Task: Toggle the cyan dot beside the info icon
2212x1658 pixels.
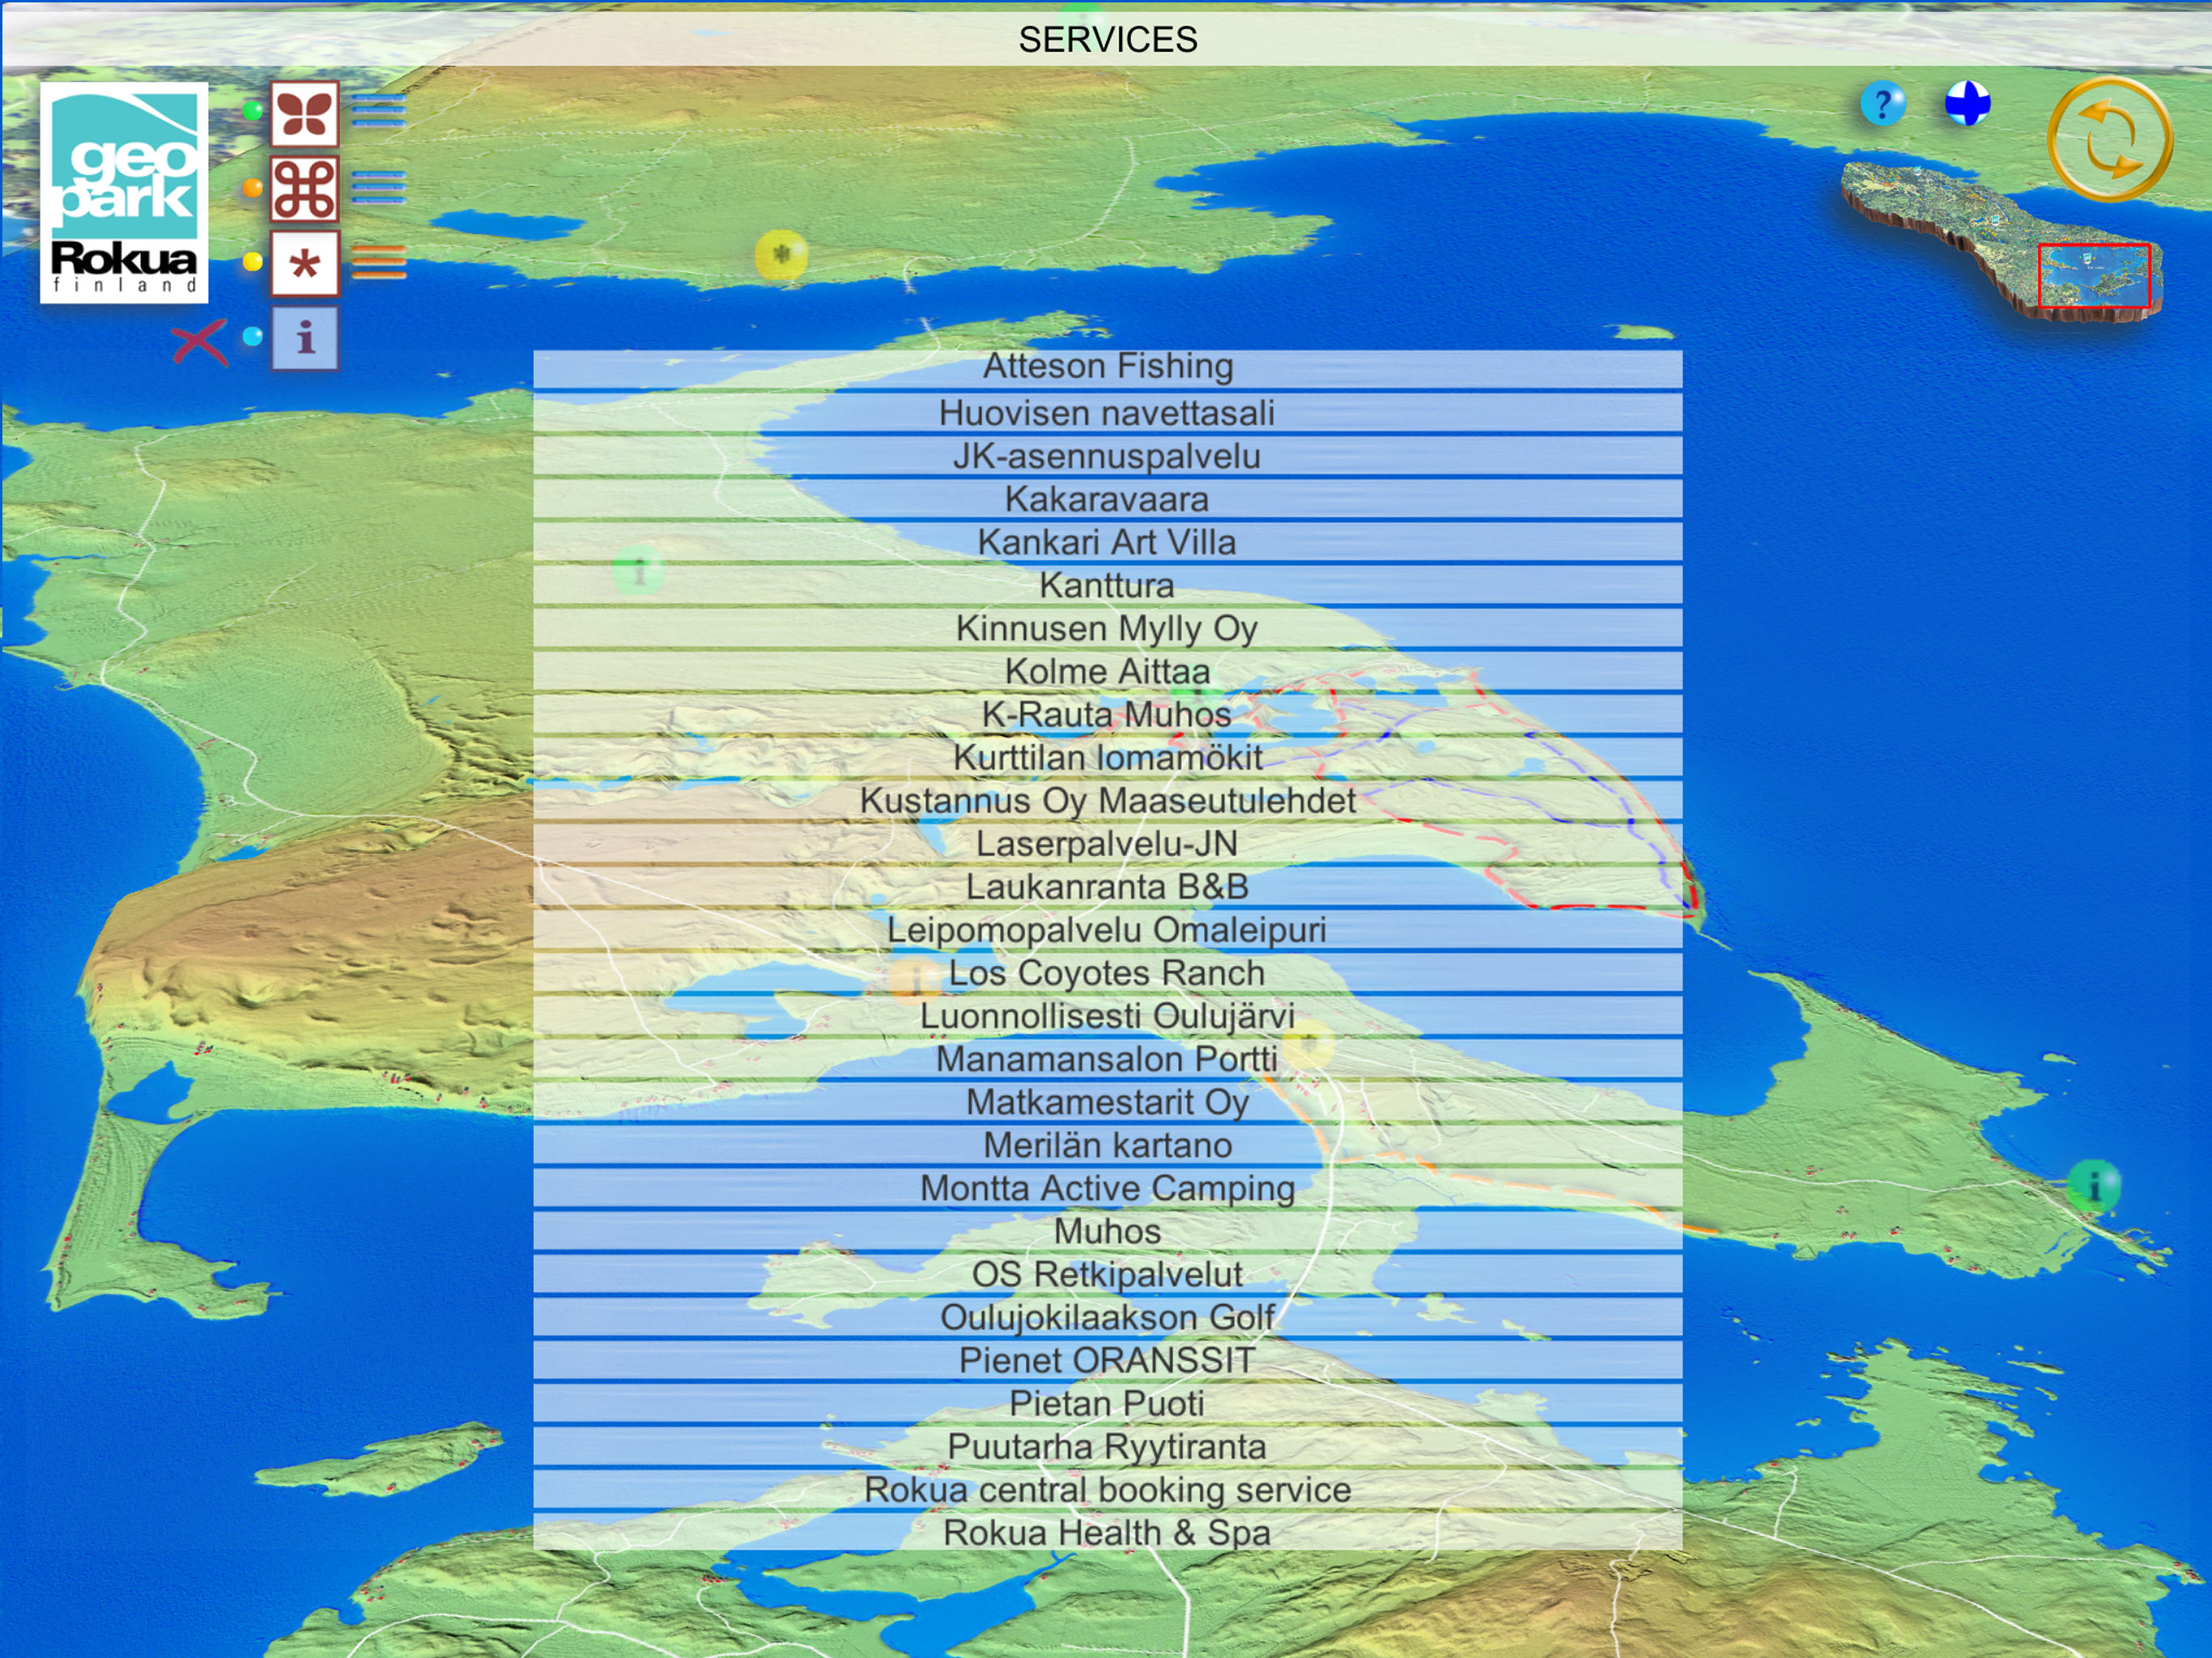Action: pos(252,337)
